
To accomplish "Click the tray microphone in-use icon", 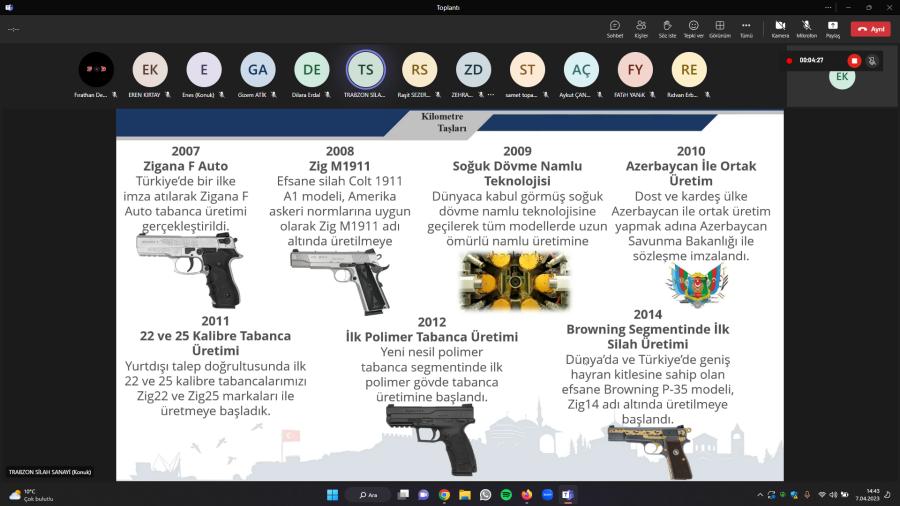I will [807, 495].
